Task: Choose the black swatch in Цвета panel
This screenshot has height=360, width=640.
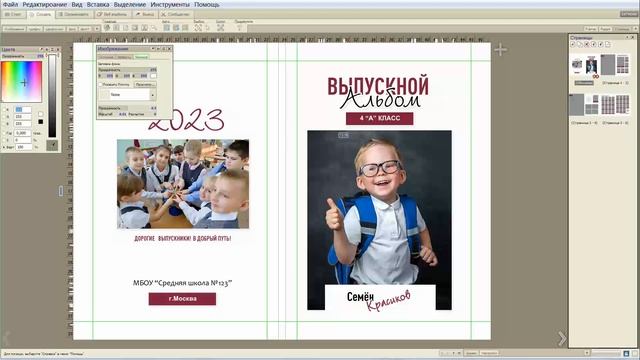Action: [40, 122]
